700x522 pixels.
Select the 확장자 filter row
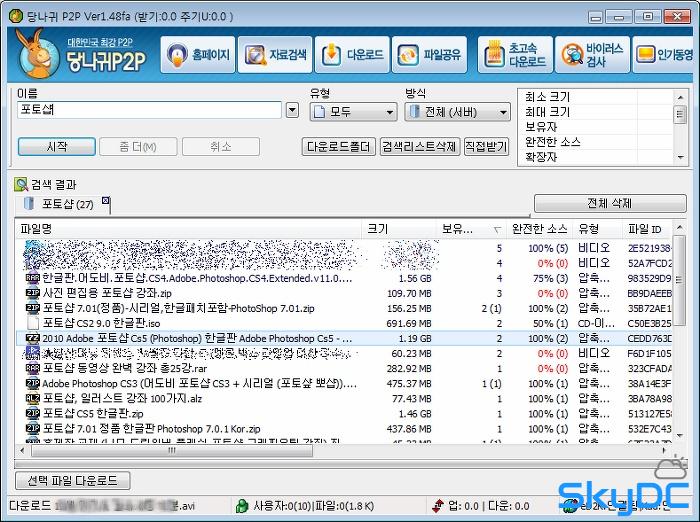[596, 157]
